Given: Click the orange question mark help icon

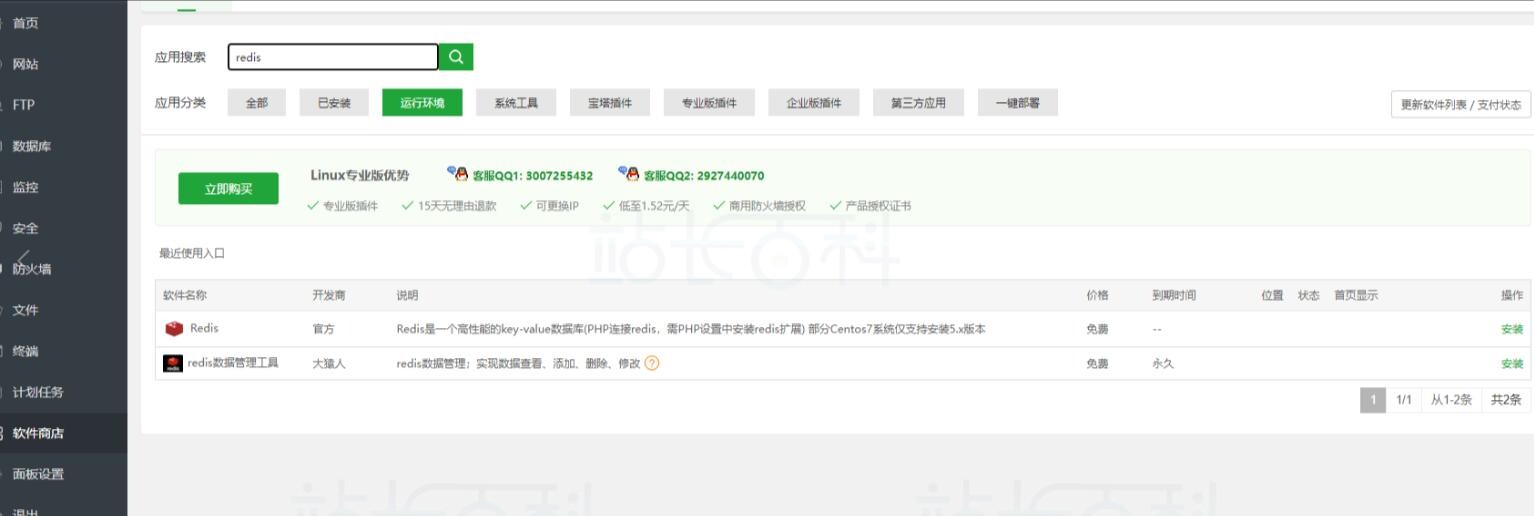Looking at the screenshot, I should pos(652,364).
